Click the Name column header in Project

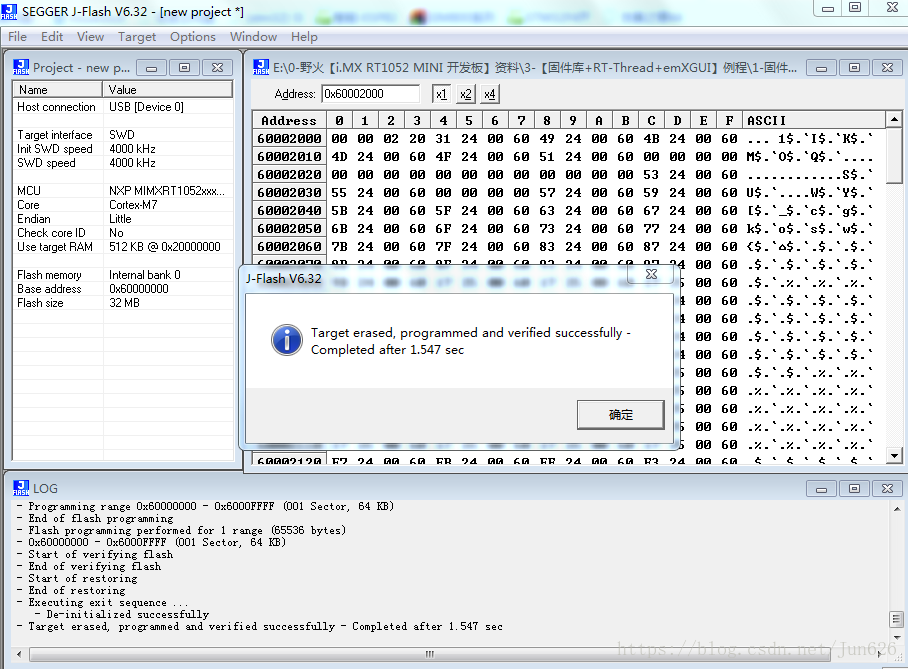coord(57,90)
